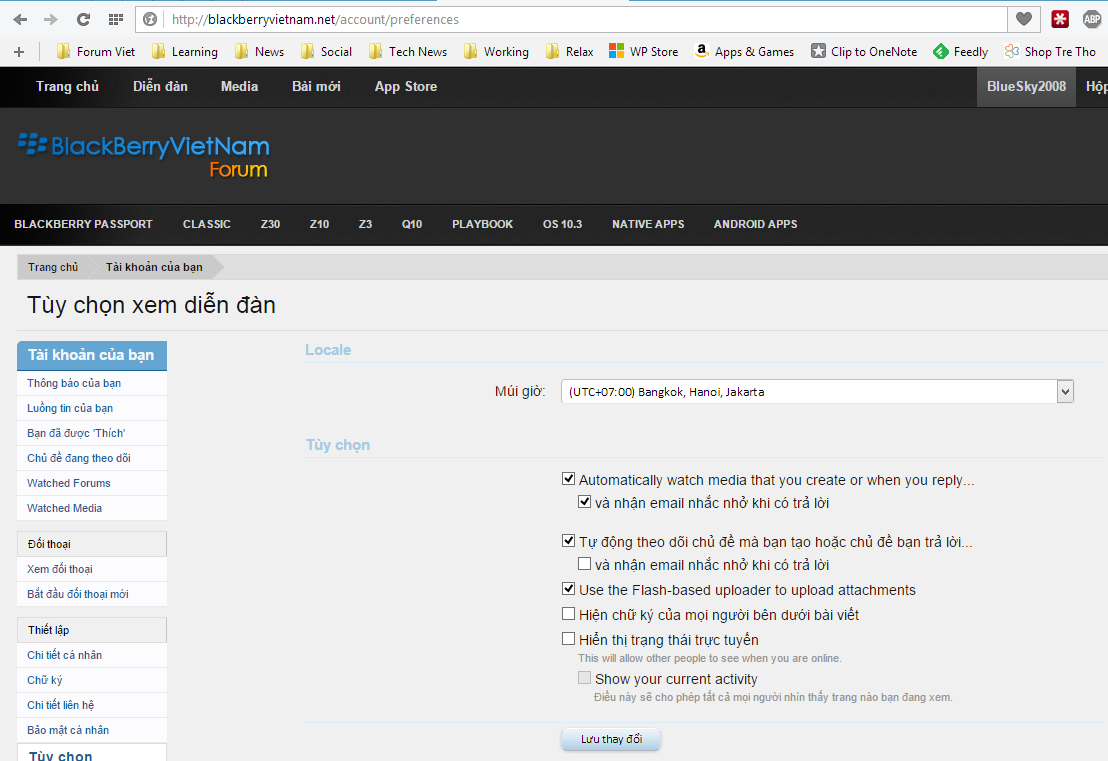Open the ABP Adblock Plus extension icon
Screen dimensions: 1108x761
click(x=1092, y=19)
